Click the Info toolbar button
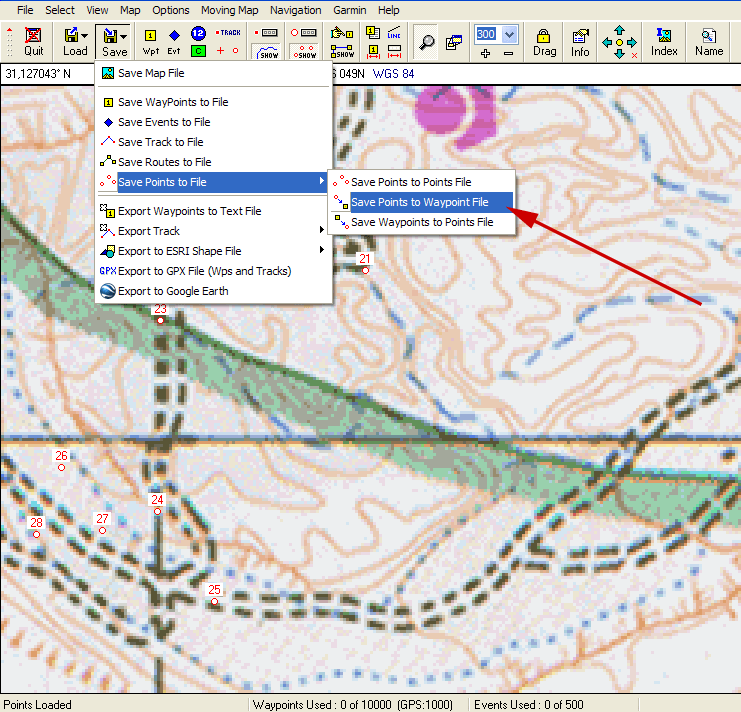The width and height of the screenshot is (741, 712). click(x=580, y=42)
